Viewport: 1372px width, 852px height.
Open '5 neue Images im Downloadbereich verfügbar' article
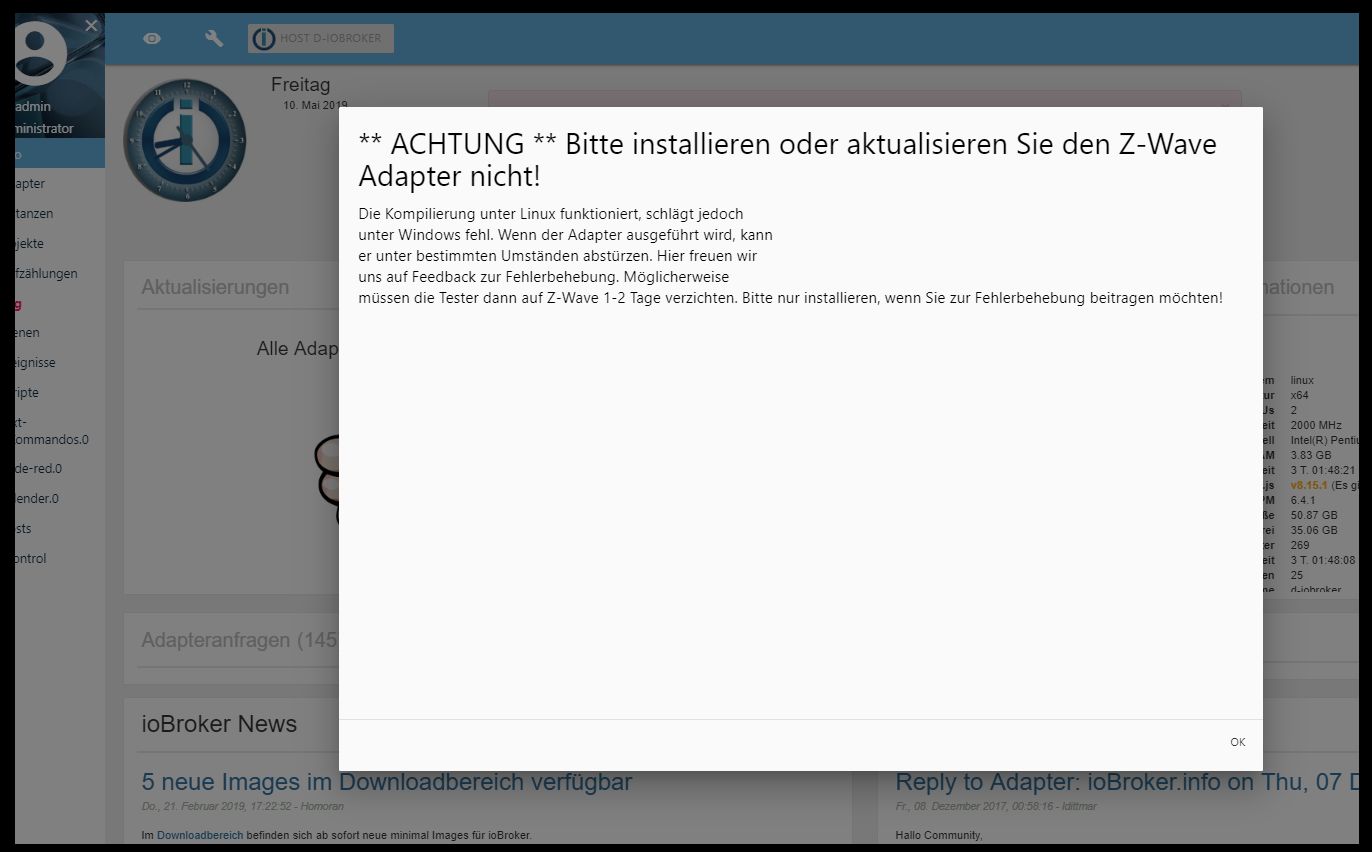coord(387,782)
